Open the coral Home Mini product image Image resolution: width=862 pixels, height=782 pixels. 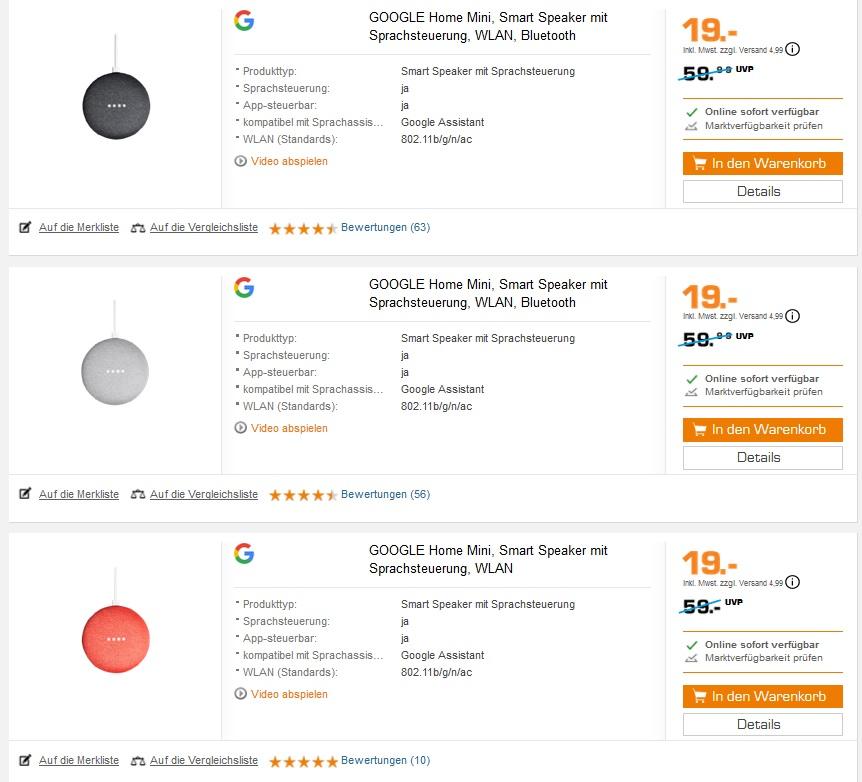[116, 638]
